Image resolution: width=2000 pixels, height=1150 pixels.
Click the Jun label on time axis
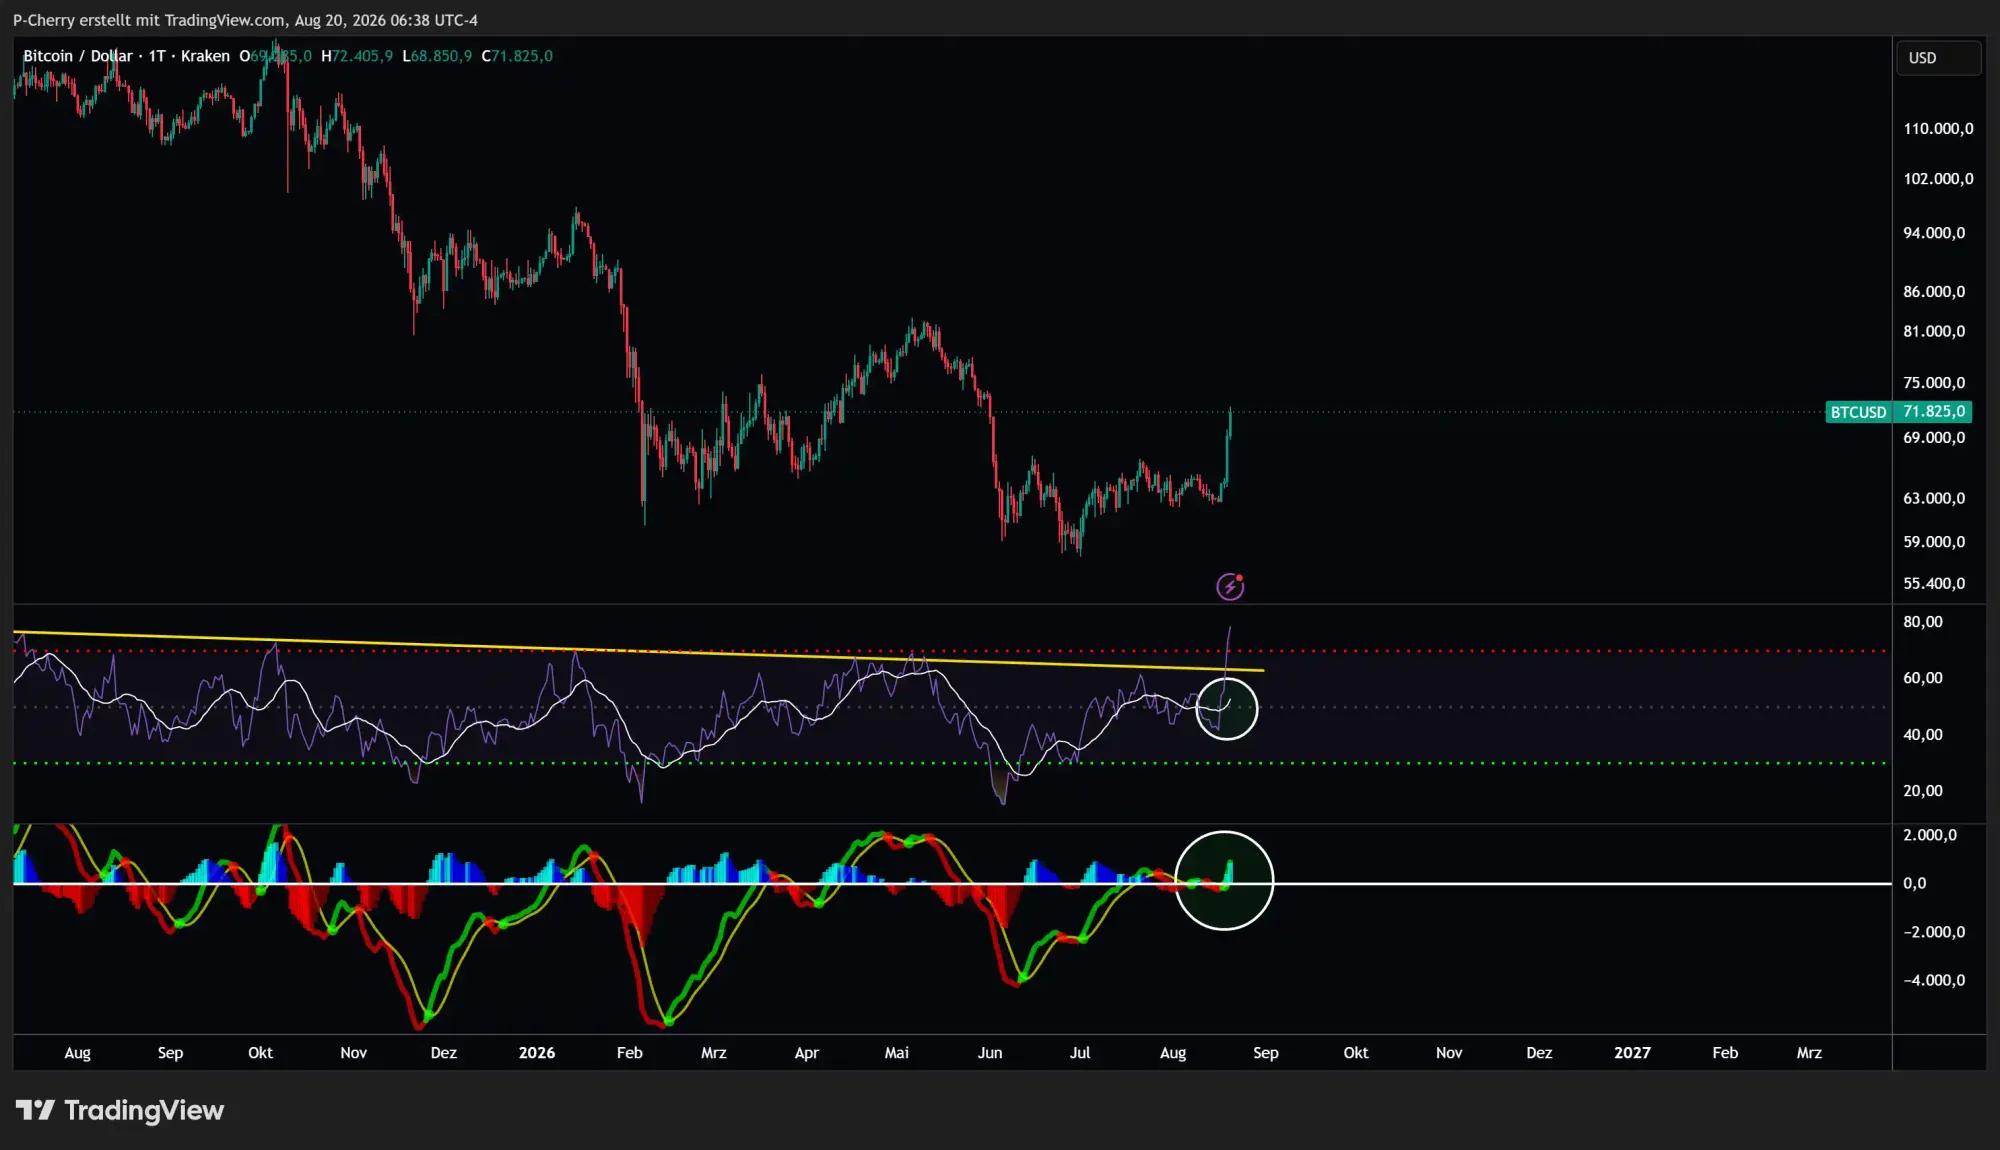[x=990, y=1053]
